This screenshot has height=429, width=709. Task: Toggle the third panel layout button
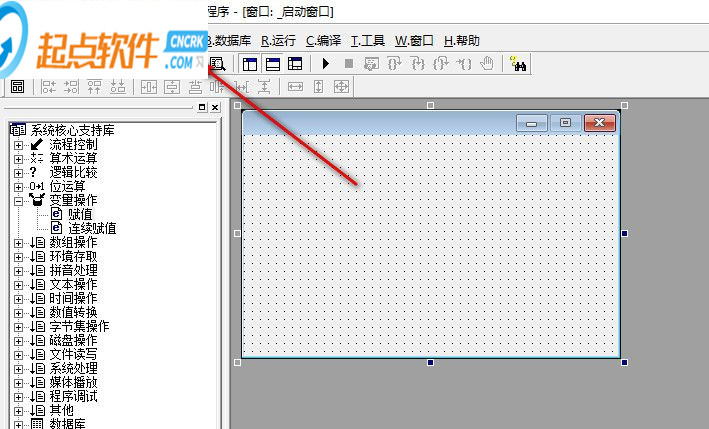[295, 64]
